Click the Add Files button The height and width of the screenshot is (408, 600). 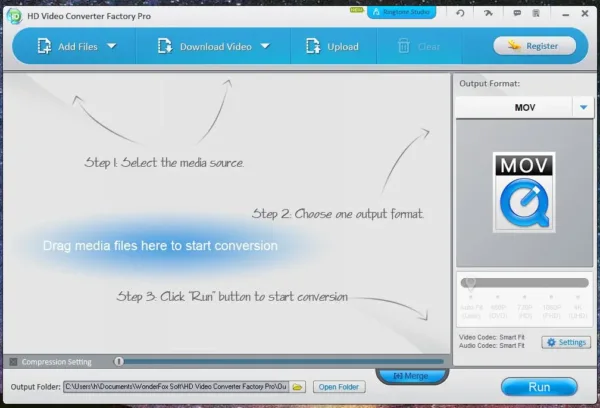pyautogui.click(x=67, y=46)
